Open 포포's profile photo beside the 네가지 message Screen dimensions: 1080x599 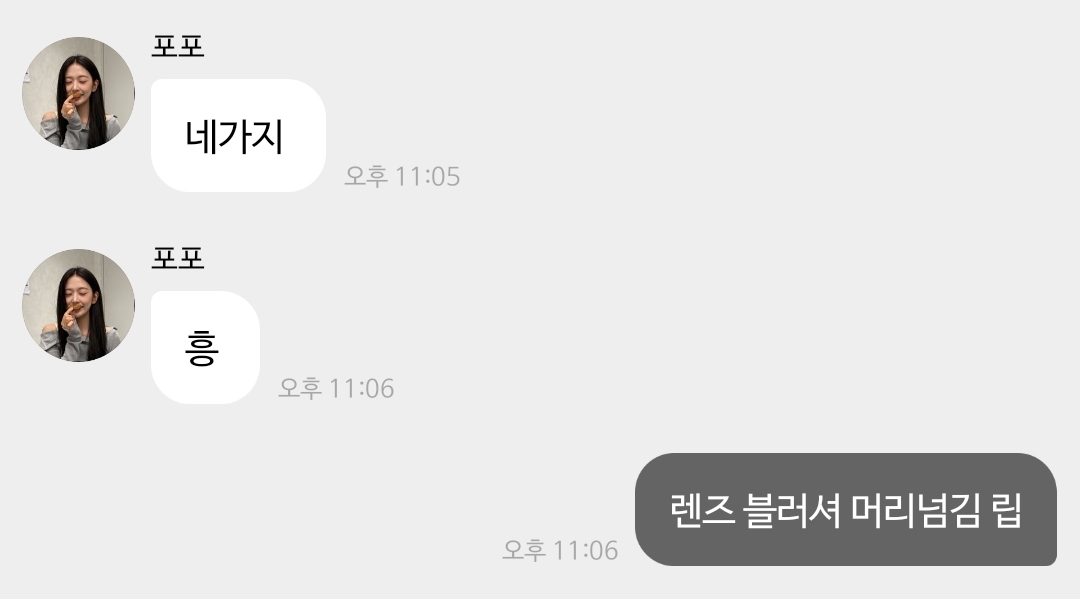pos(79,93)
